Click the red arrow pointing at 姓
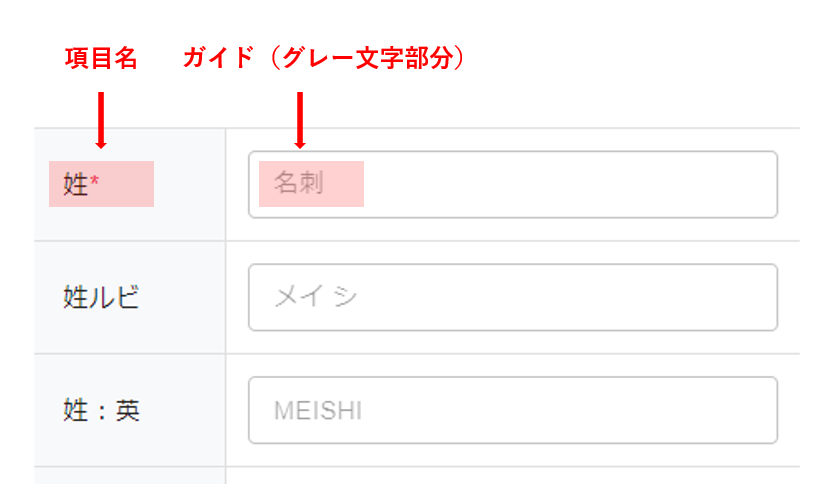Viewport: 832px width, 496px height. pos(100,120)
